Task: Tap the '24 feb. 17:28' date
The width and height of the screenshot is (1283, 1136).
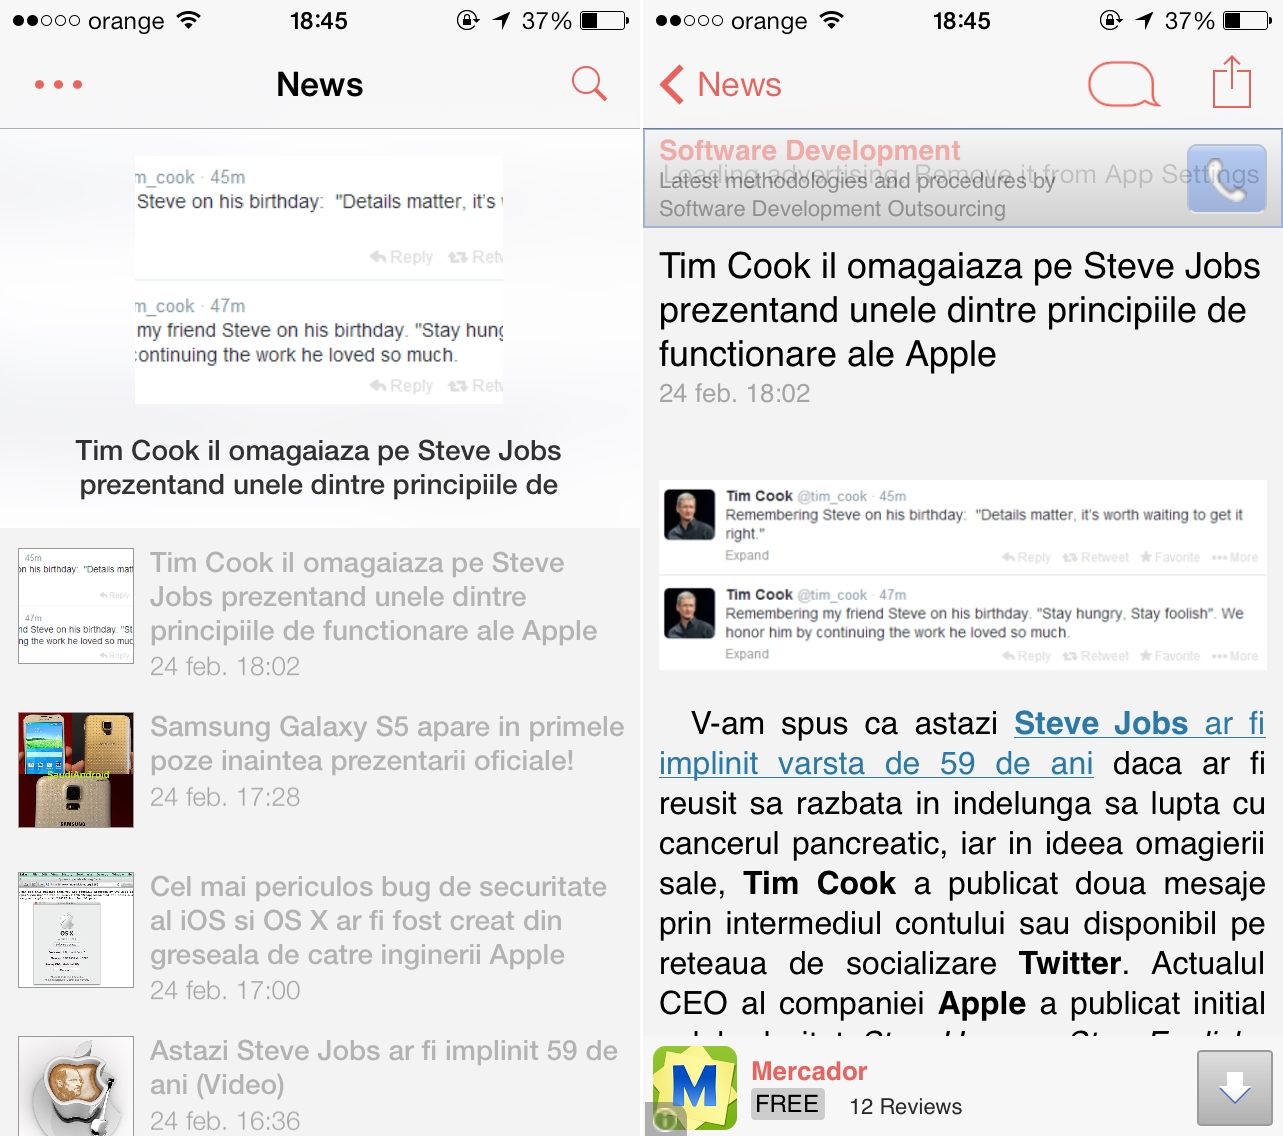Action: [225, 797]
